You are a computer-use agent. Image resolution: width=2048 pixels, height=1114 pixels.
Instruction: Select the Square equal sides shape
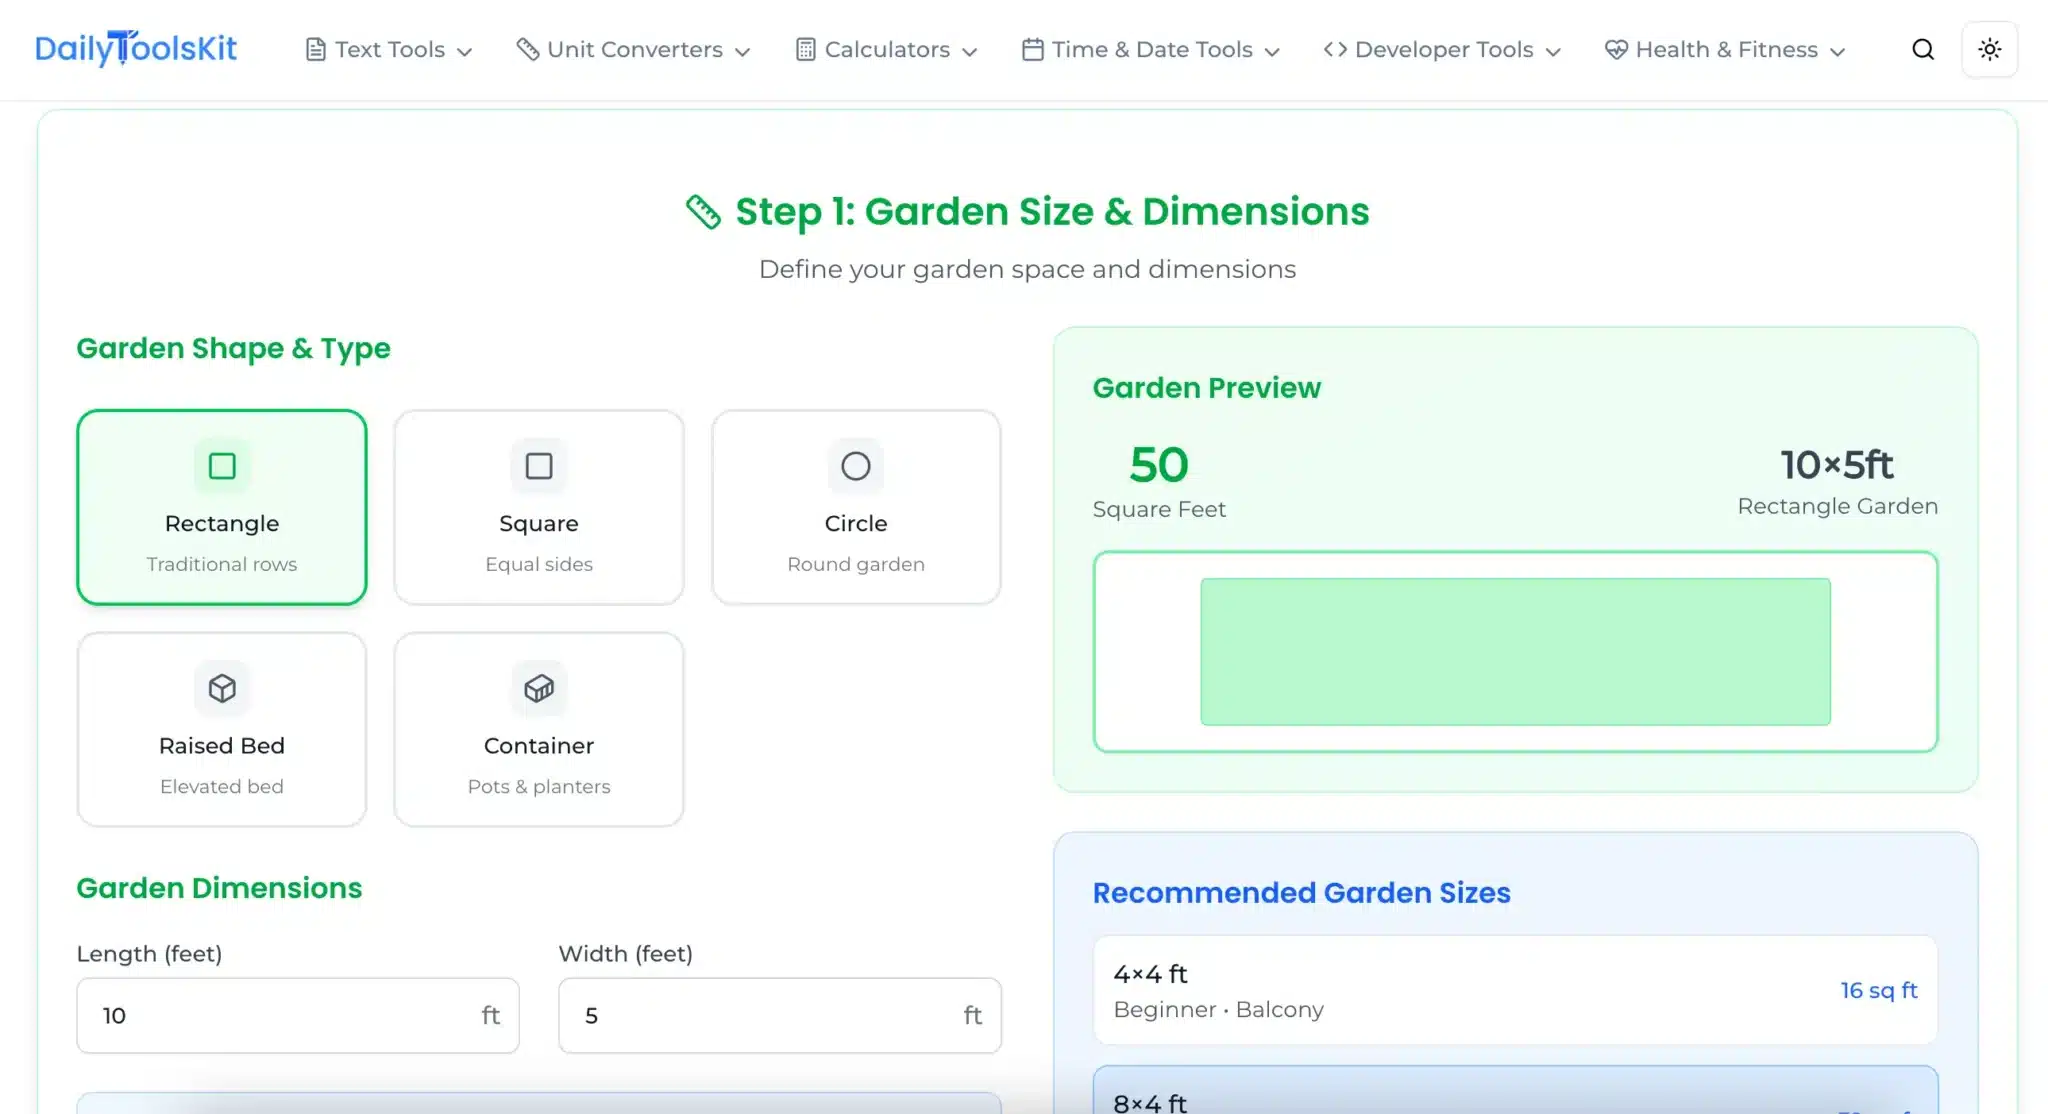(x=538, y=508)
